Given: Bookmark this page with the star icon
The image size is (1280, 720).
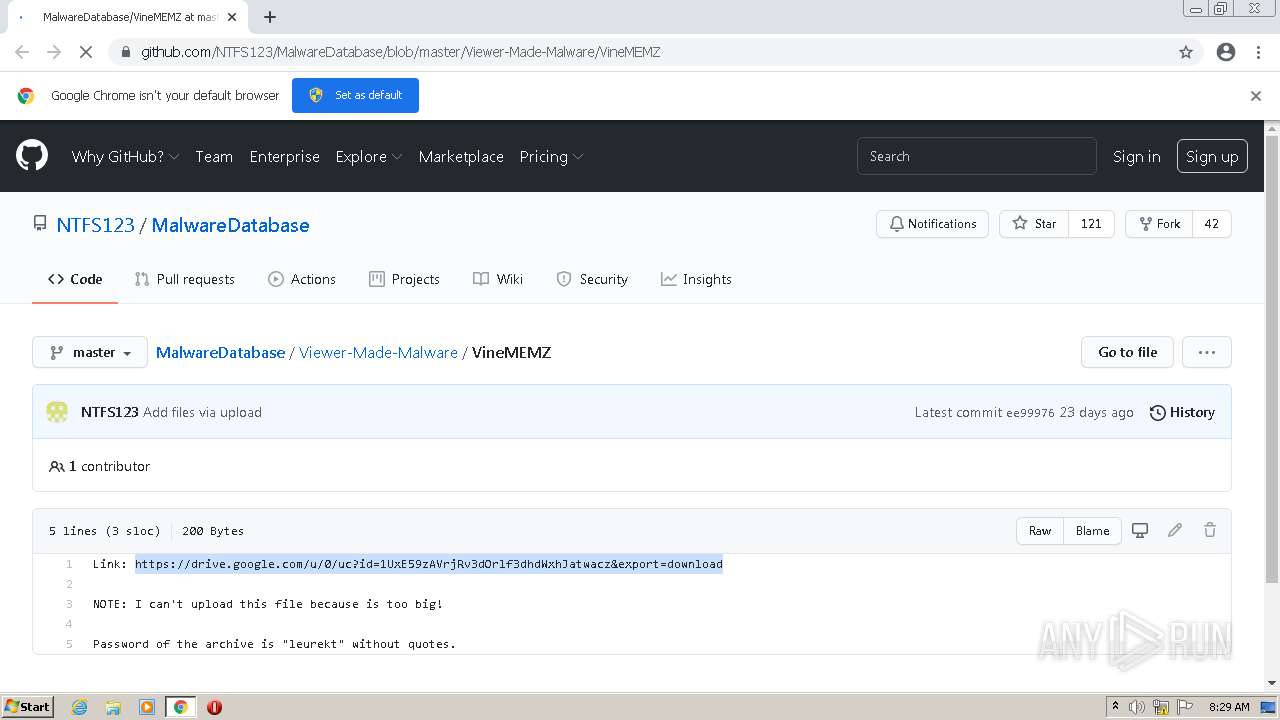Looking at the screenshot, I should (x=1186, y=52).
